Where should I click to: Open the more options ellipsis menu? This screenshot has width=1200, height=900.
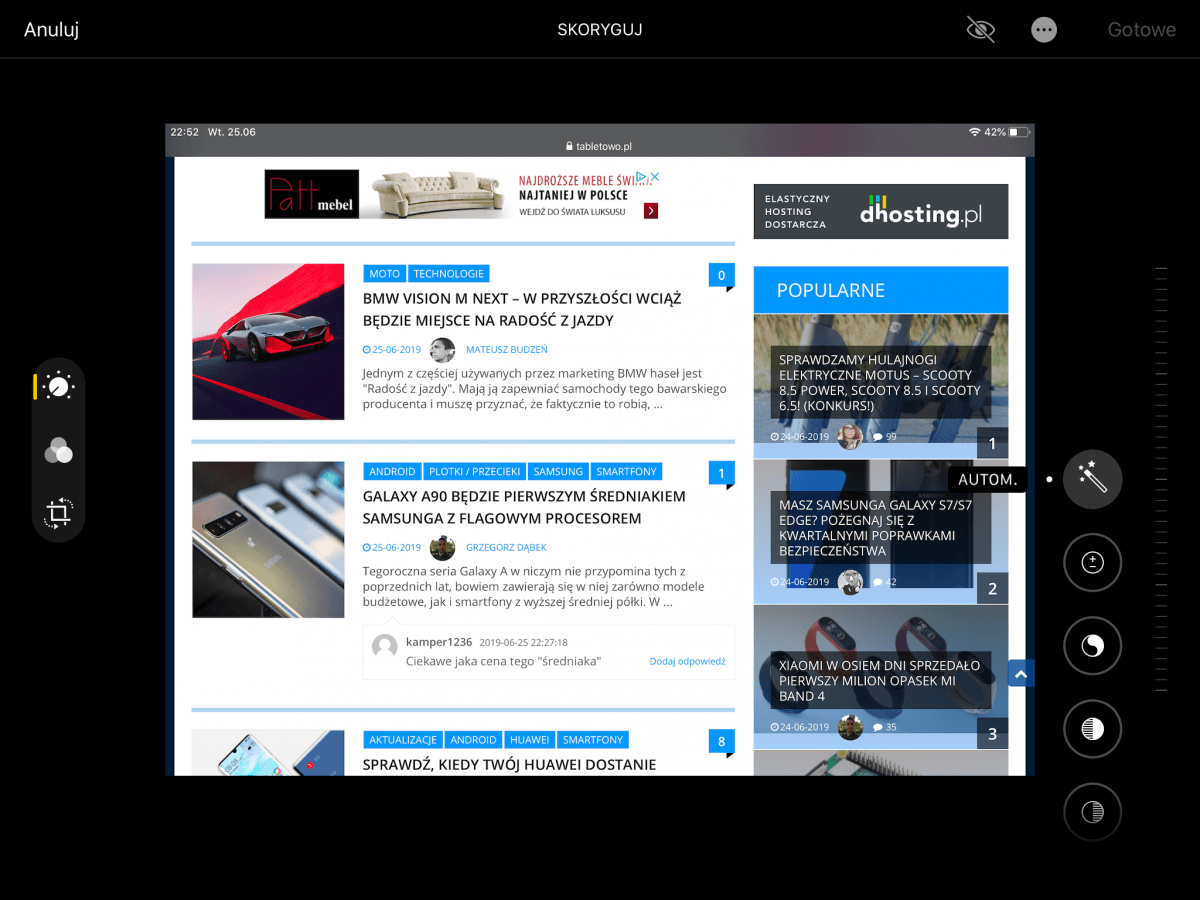pyautogui.click(x=1044, y=29)
